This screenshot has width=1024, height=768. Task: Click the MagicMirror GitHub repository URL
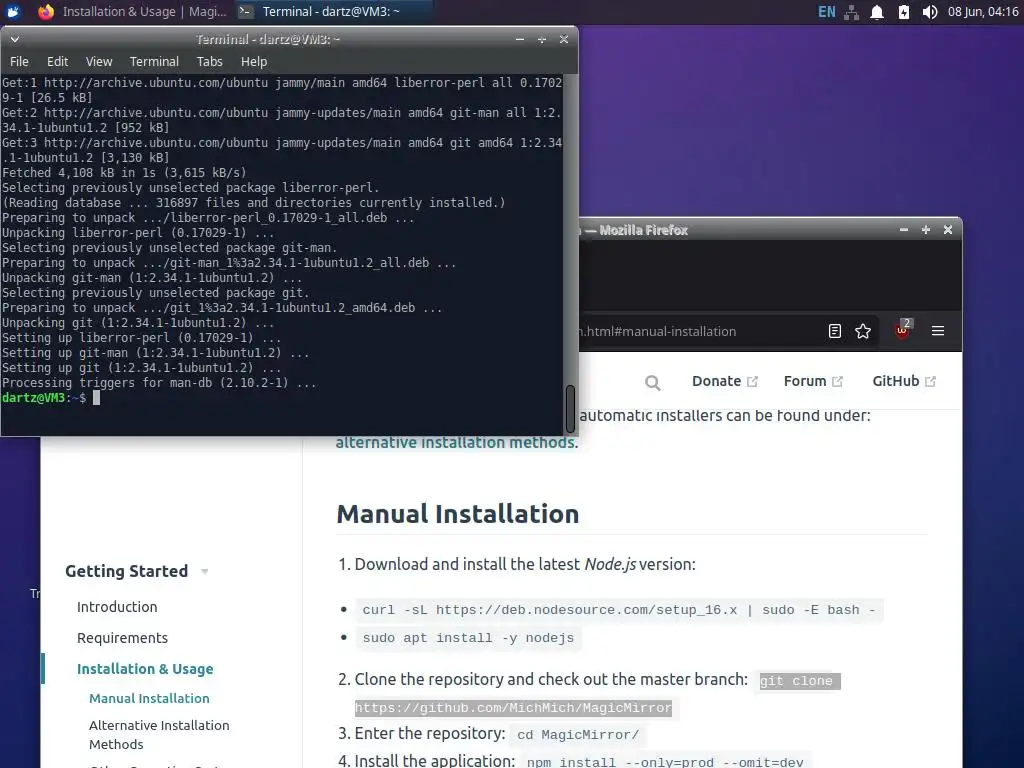tap(513, 708)
